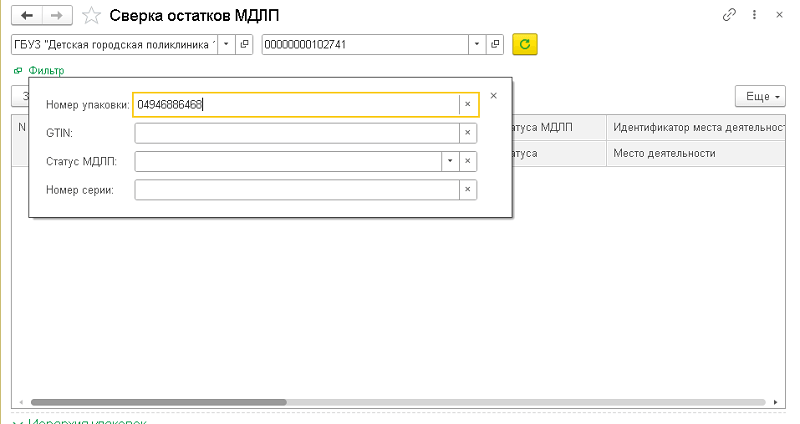Click the back navigation arrow
Viewport: 800px width, 424px height.
pos(27,15)
